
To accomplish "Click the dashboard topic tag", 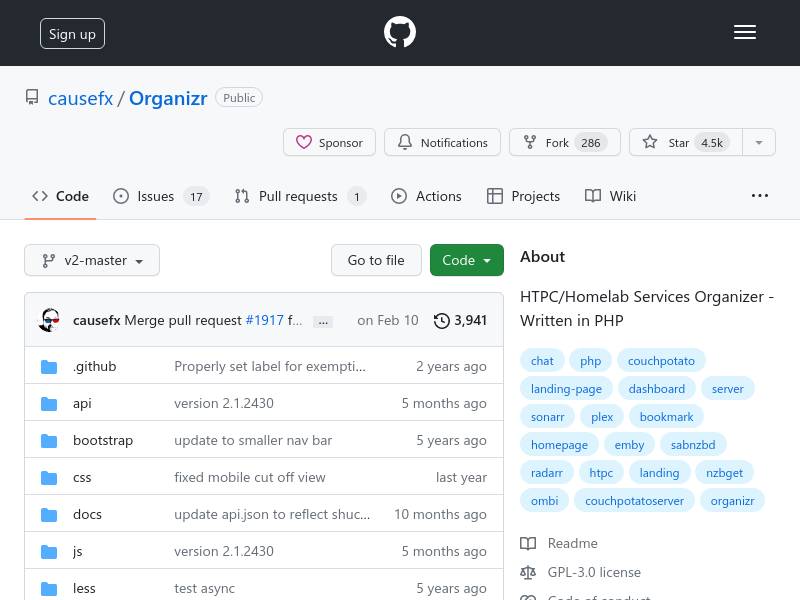I will pyautogui.click(x=657, y=389).
